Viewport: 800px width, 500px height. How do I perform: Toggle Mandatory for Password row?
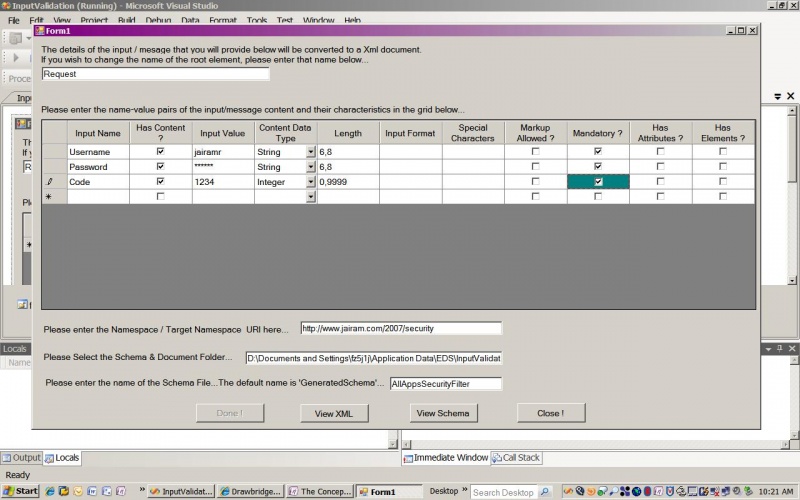click(x=598, y=166)
